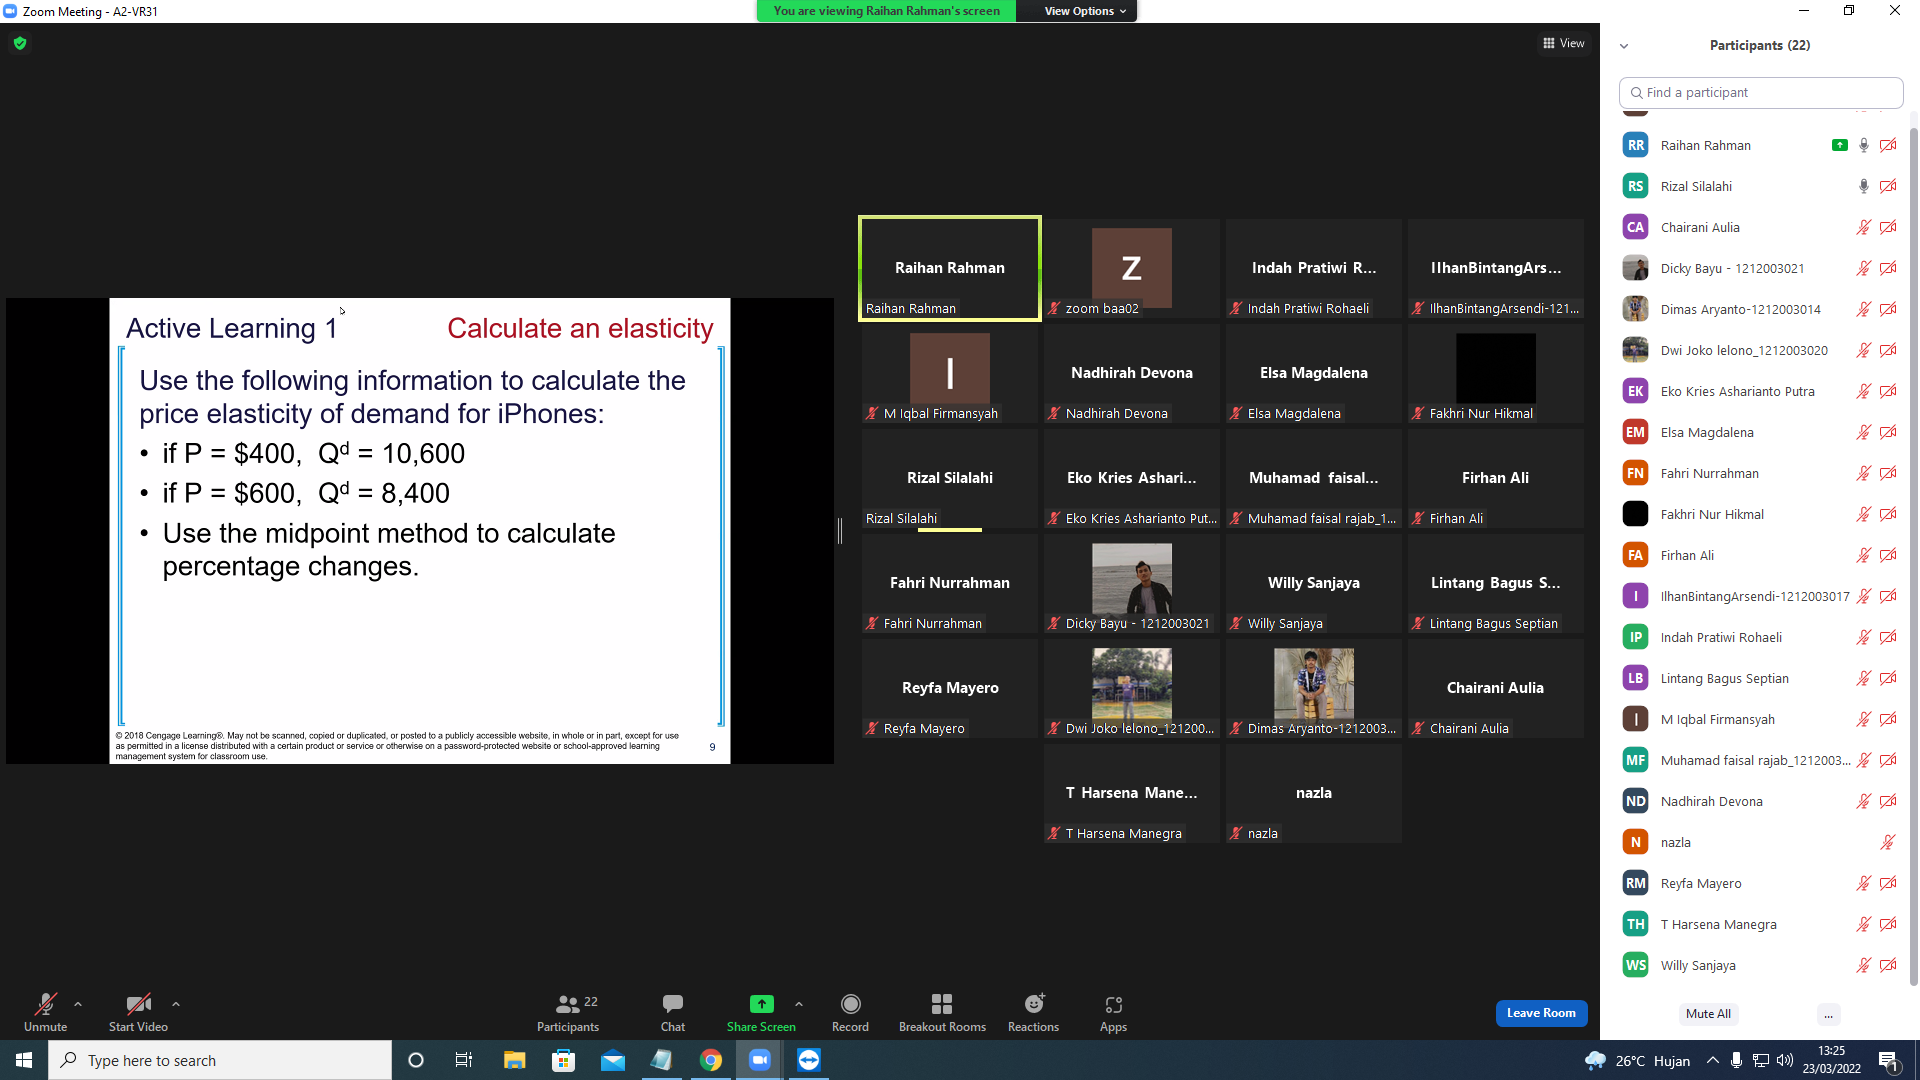Click Dimas Aryanto's photo video tile
The image size is (1920, 1080).
click(1314, 688)
